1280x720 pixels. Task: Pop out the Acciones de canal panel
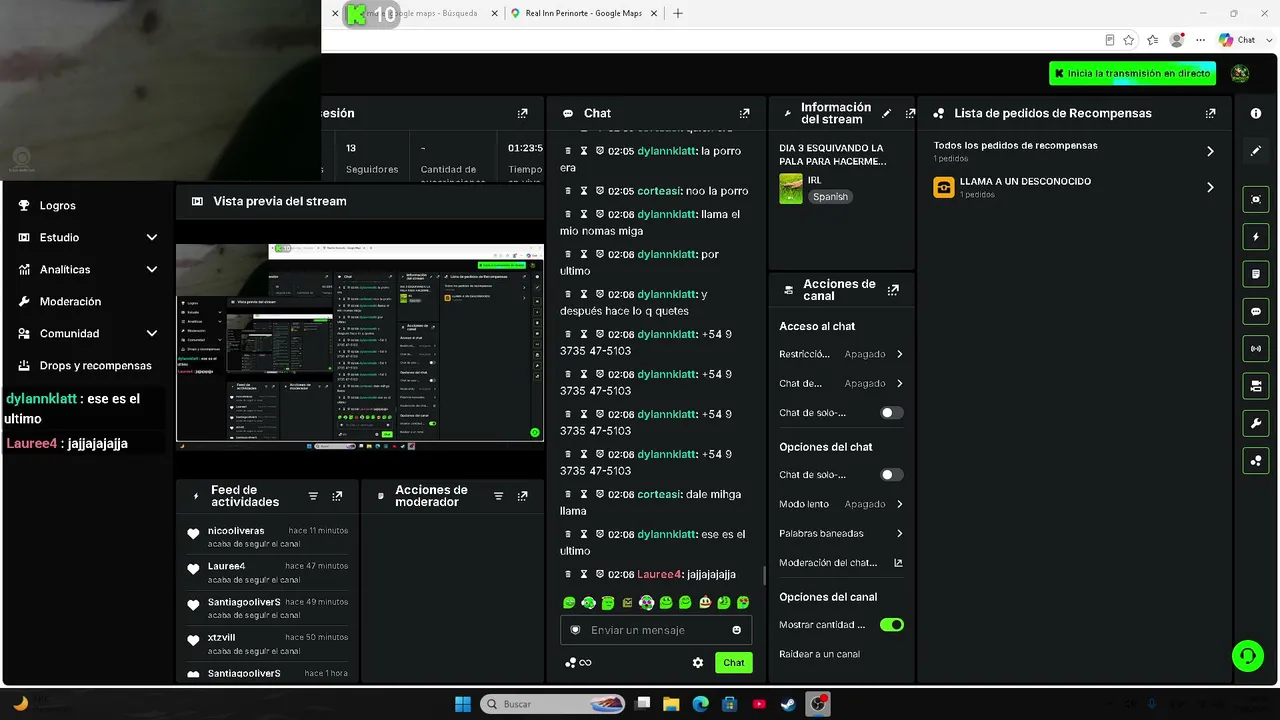(893, 290)
